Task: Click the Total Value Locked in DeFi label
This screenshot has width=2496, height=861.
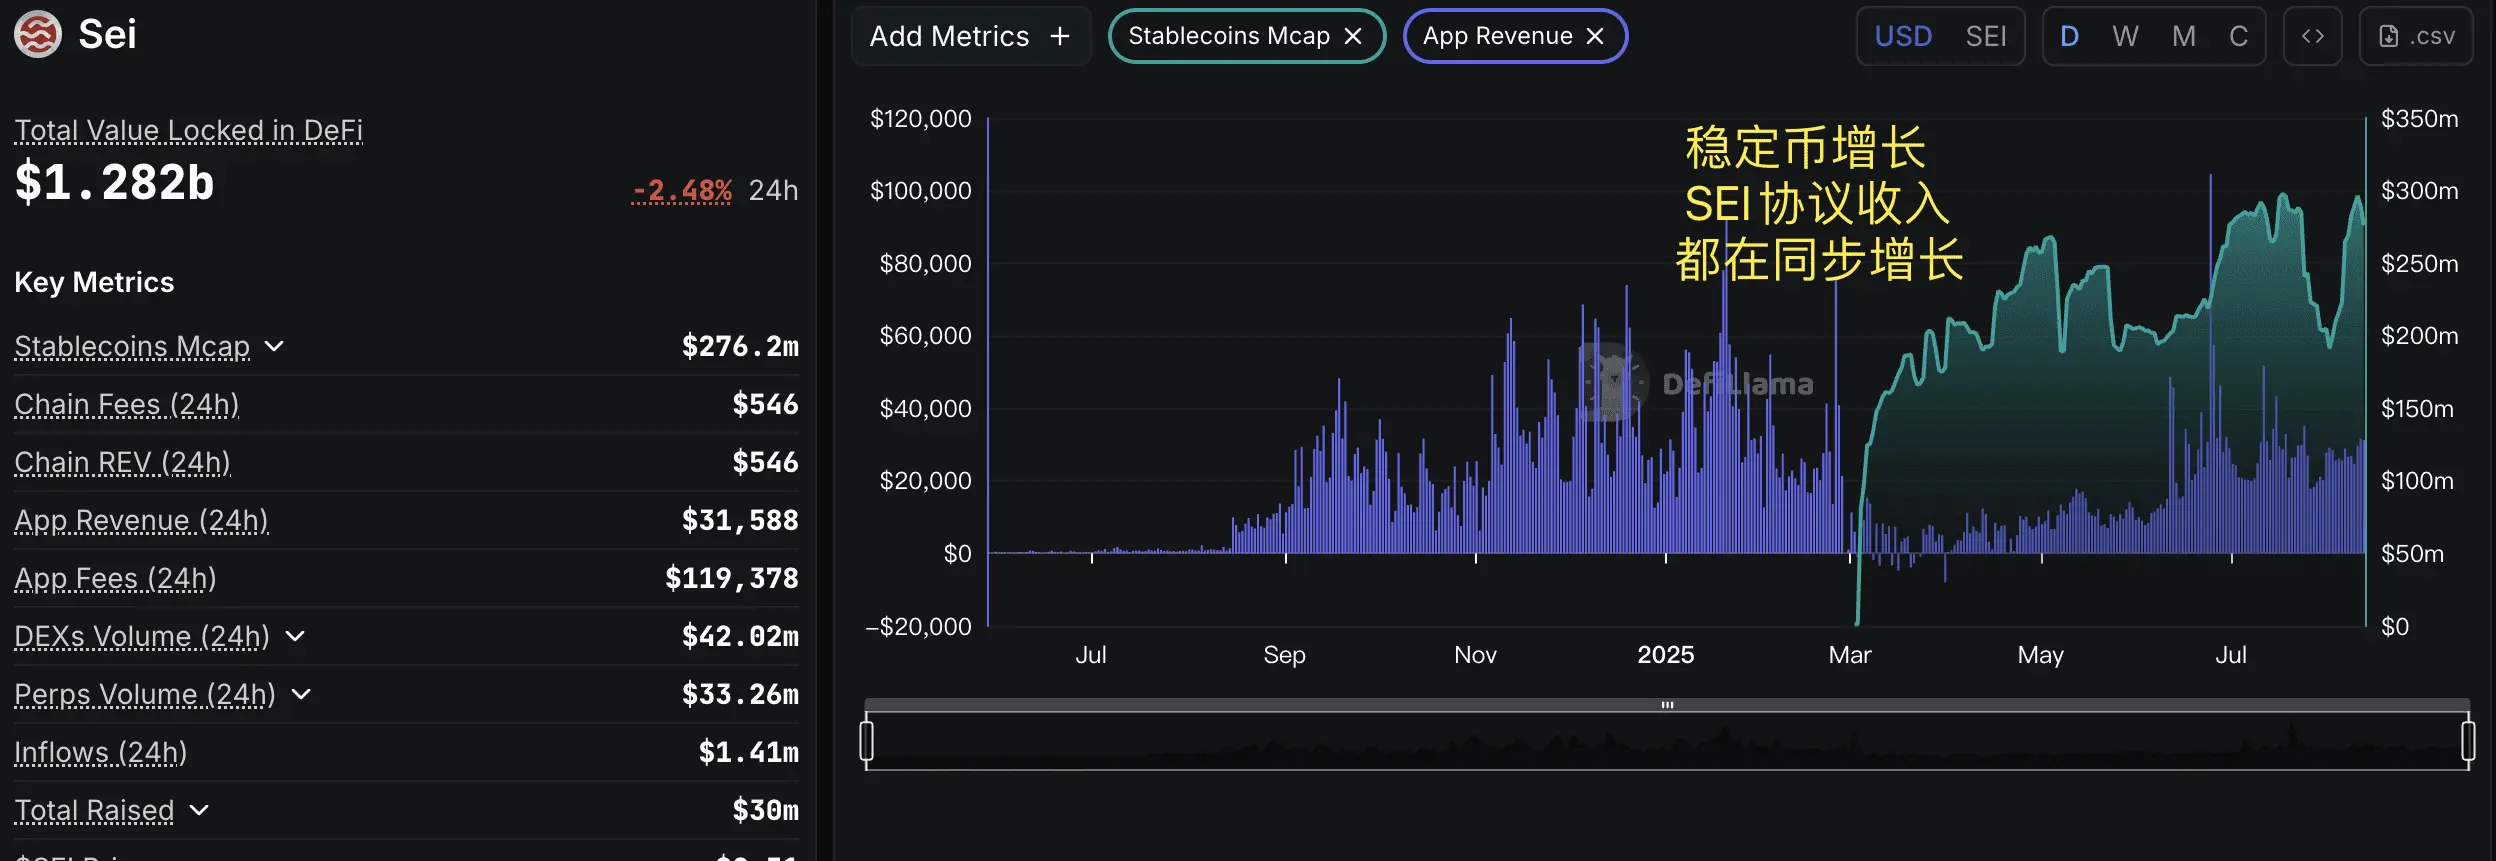Action: [188, 131]
